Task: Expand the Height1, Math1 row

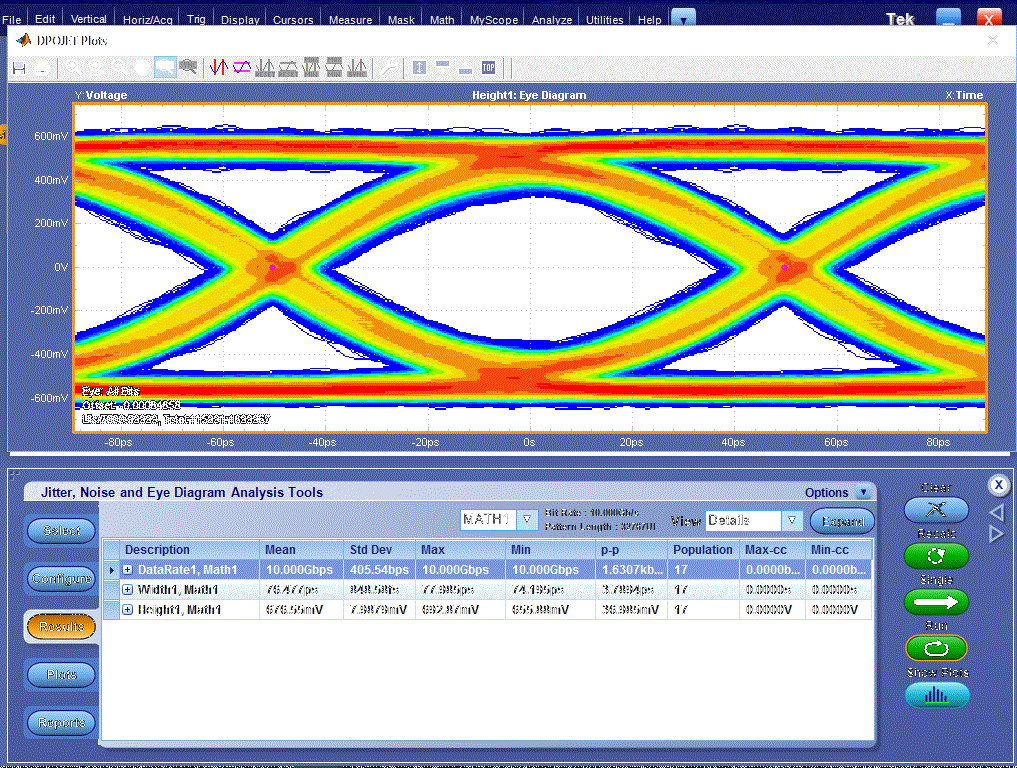Action: (x=128, y=610)
